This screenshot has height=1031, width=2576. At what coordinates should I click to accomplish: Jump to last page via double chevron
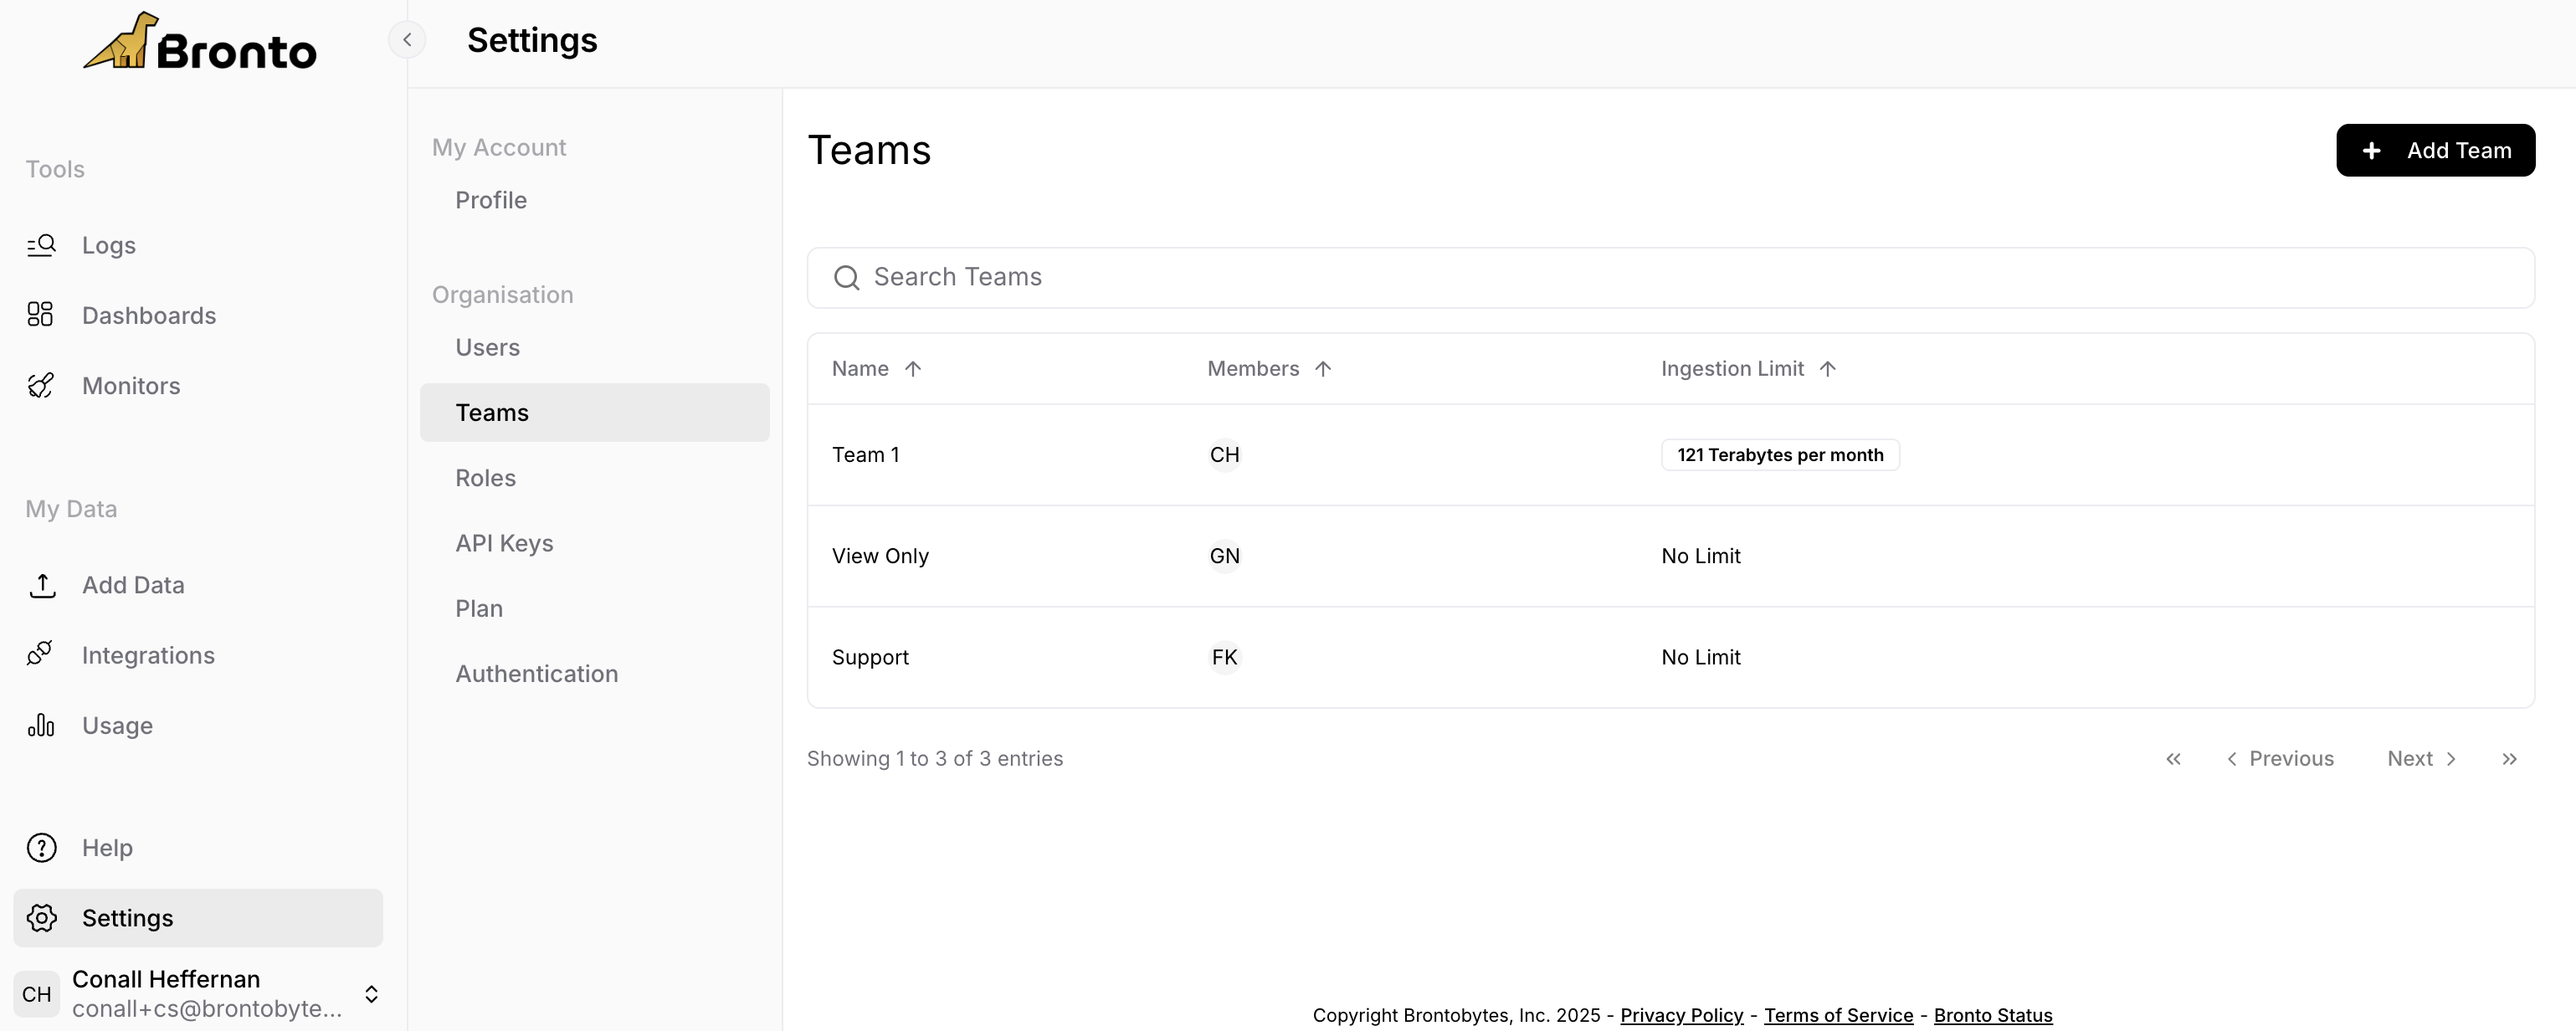[2510, 758]
